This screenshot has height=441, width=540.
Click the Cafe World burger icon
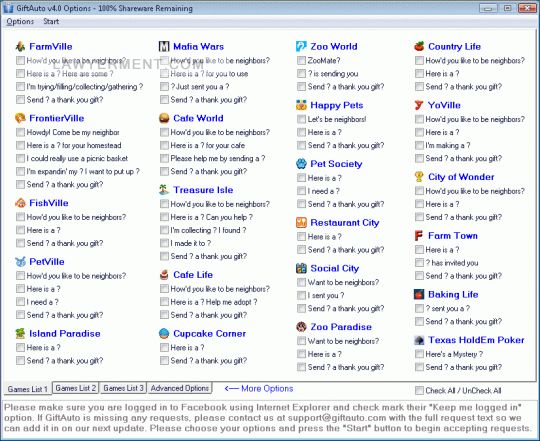click(x=164, y=118)
